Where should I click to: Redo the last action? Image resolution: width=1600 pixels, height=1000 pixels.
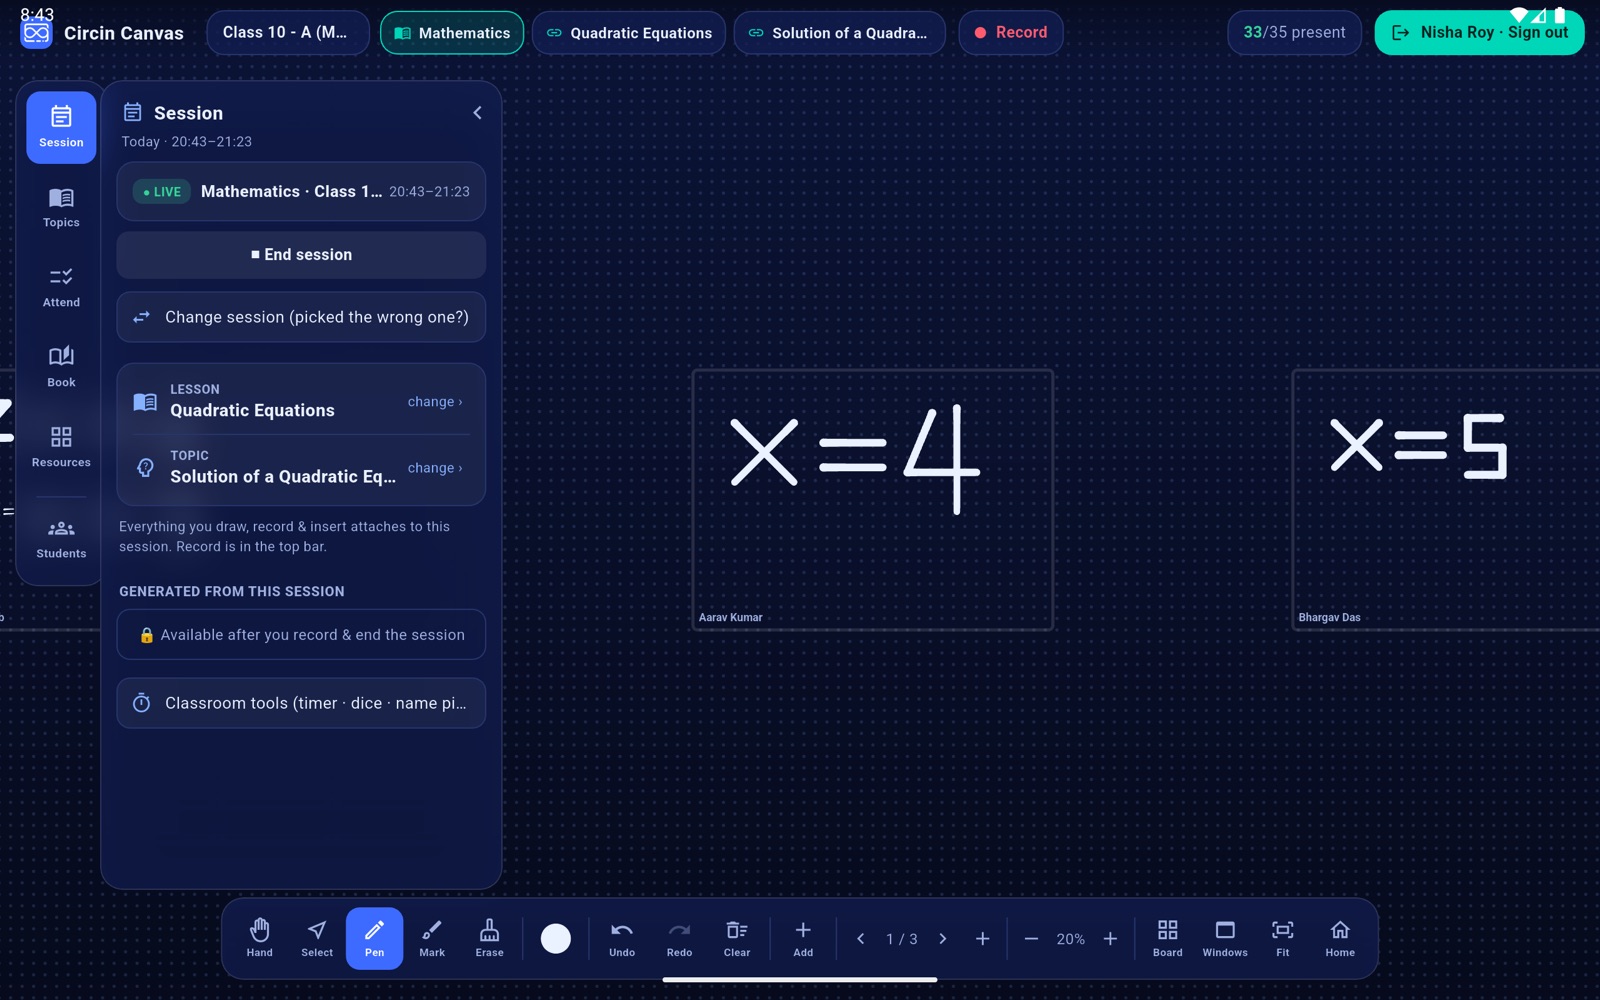click(x=679, y=938)
